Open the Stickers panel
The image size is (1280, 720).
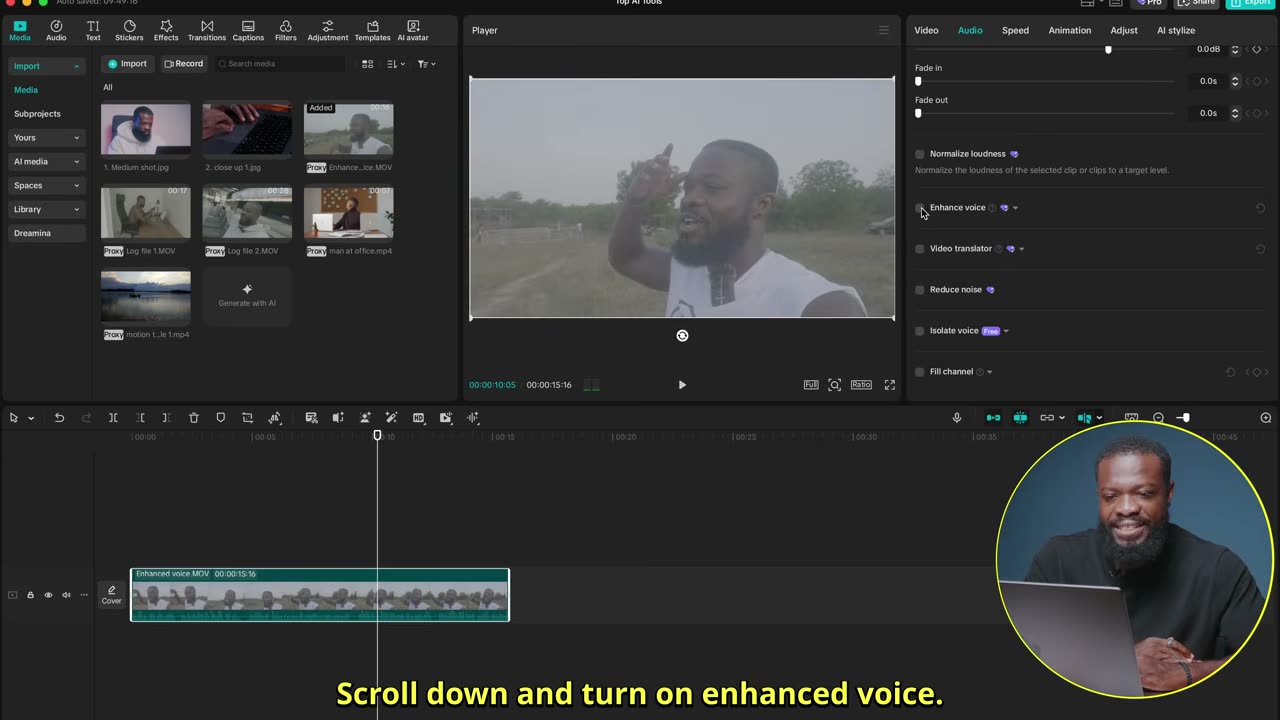129,30
